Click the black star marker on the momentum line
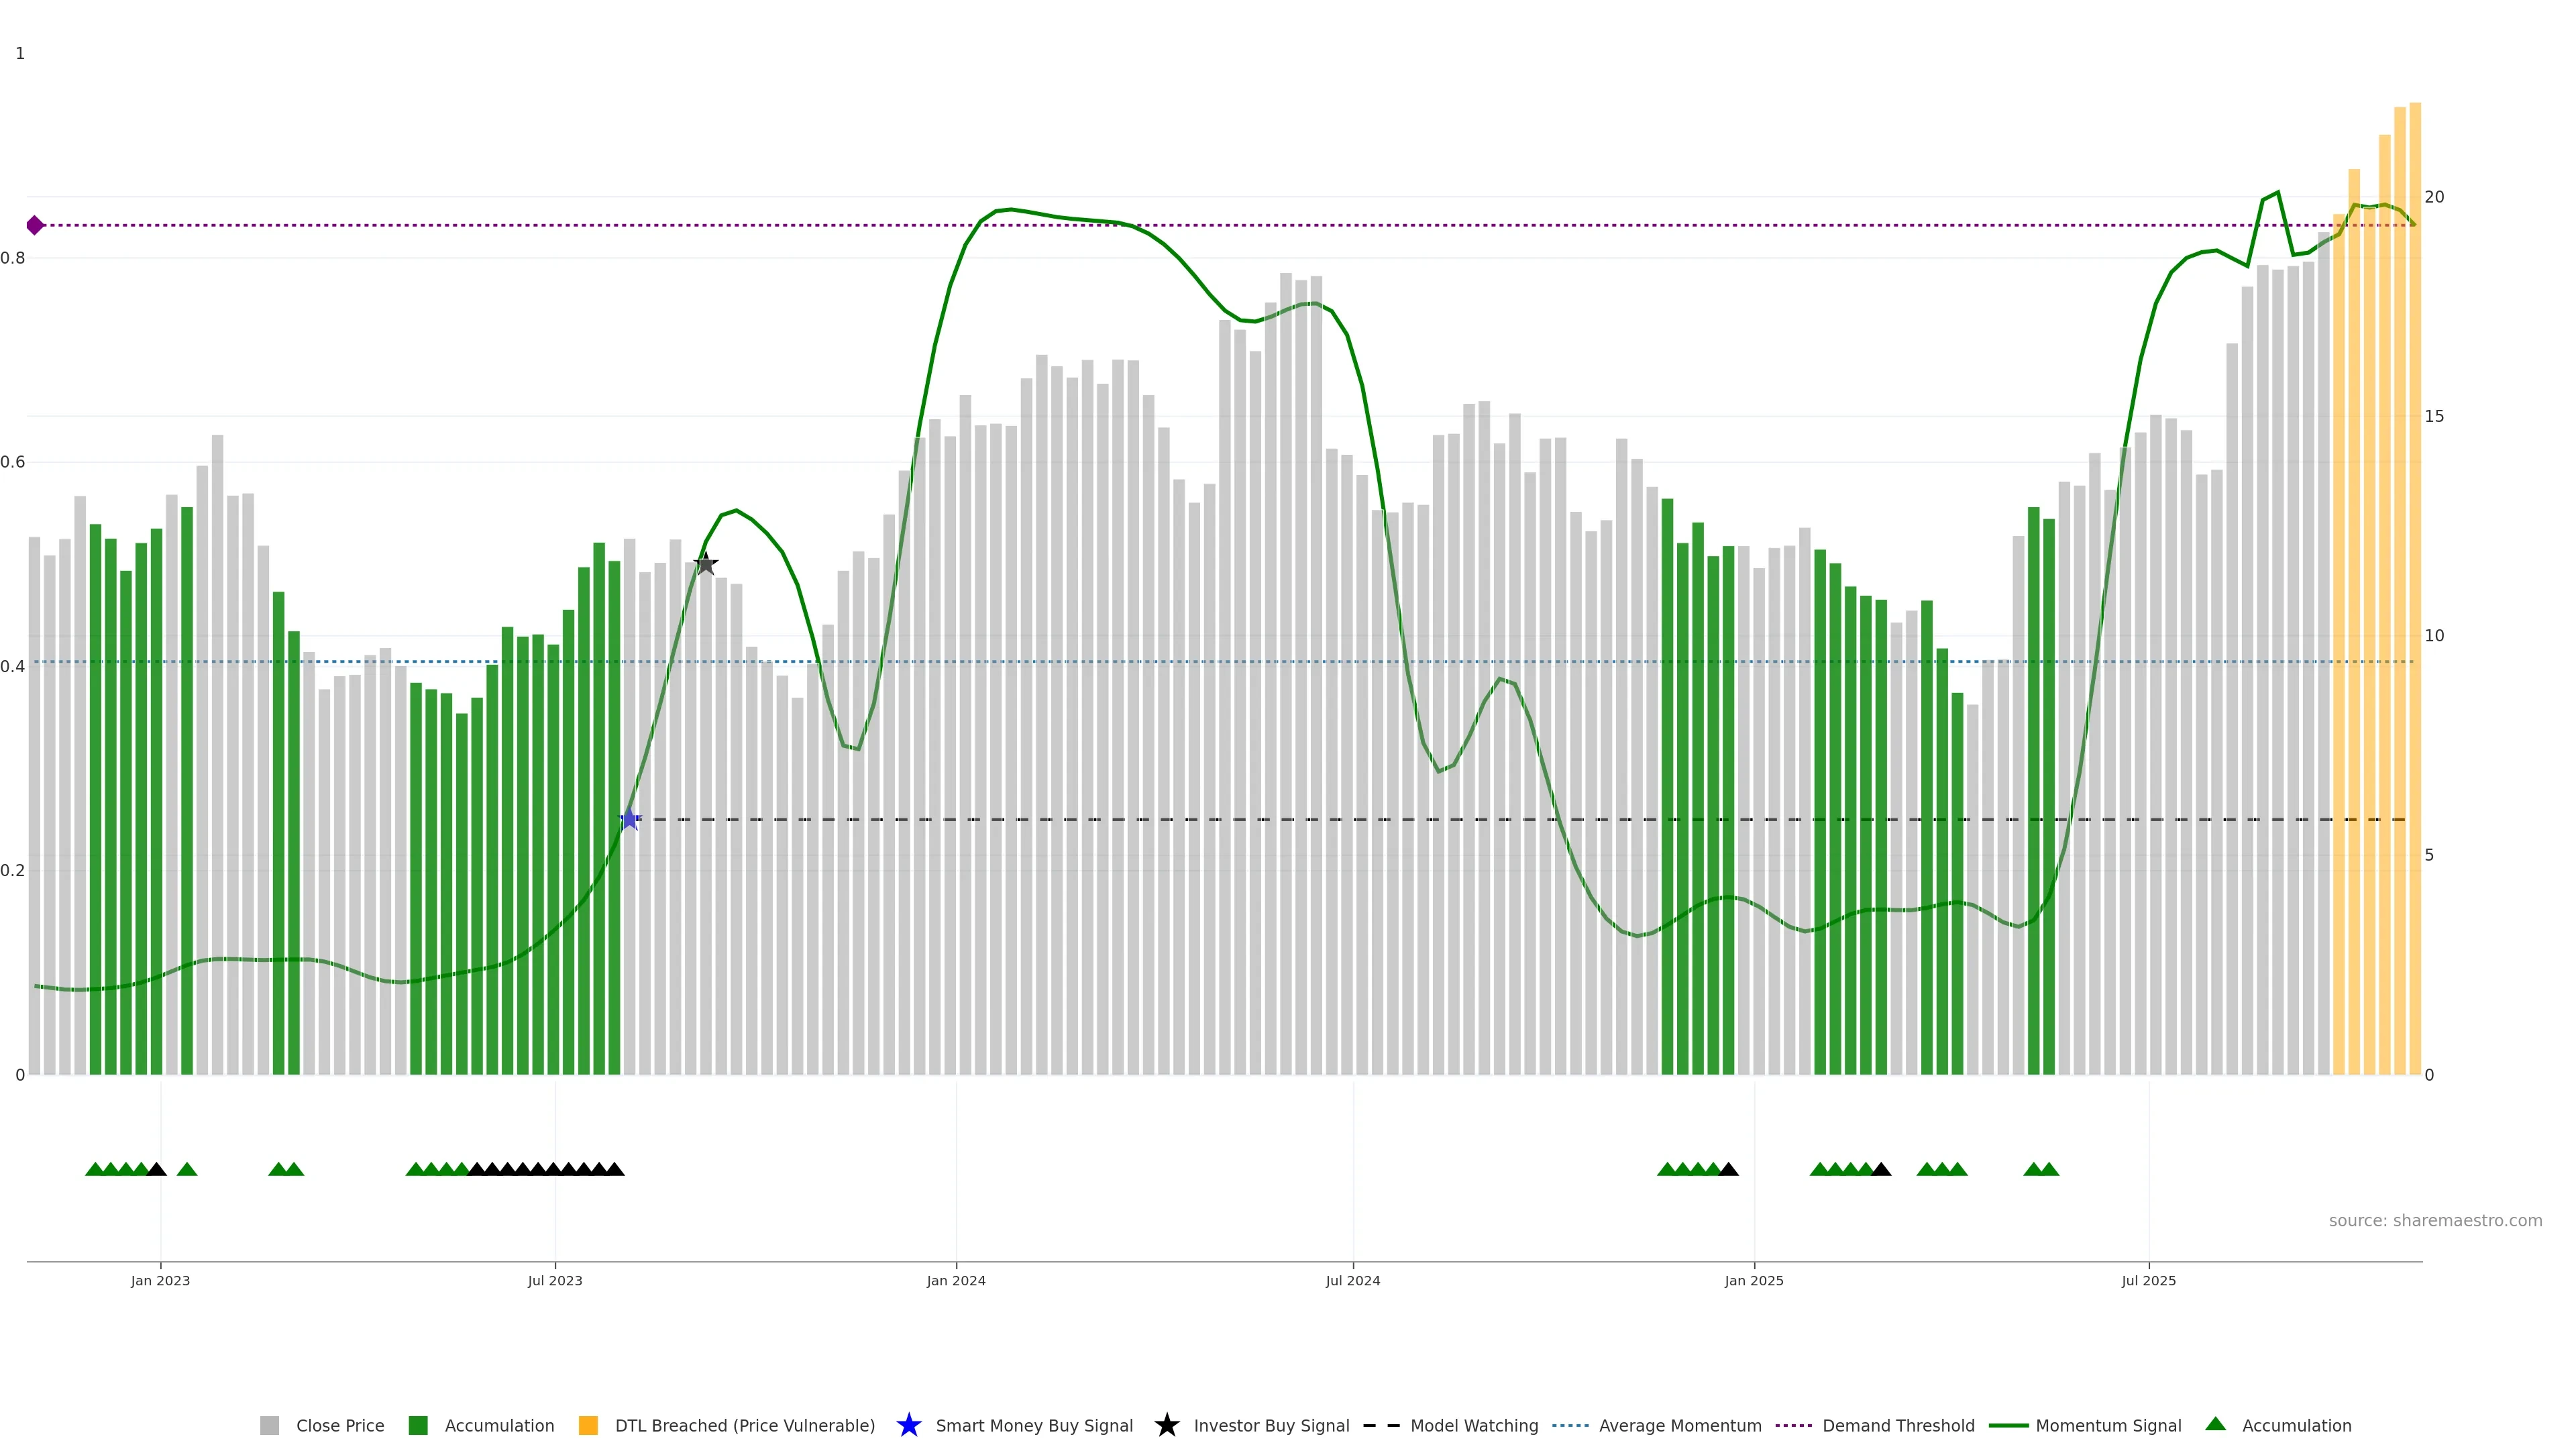 (x=706, y=564)
